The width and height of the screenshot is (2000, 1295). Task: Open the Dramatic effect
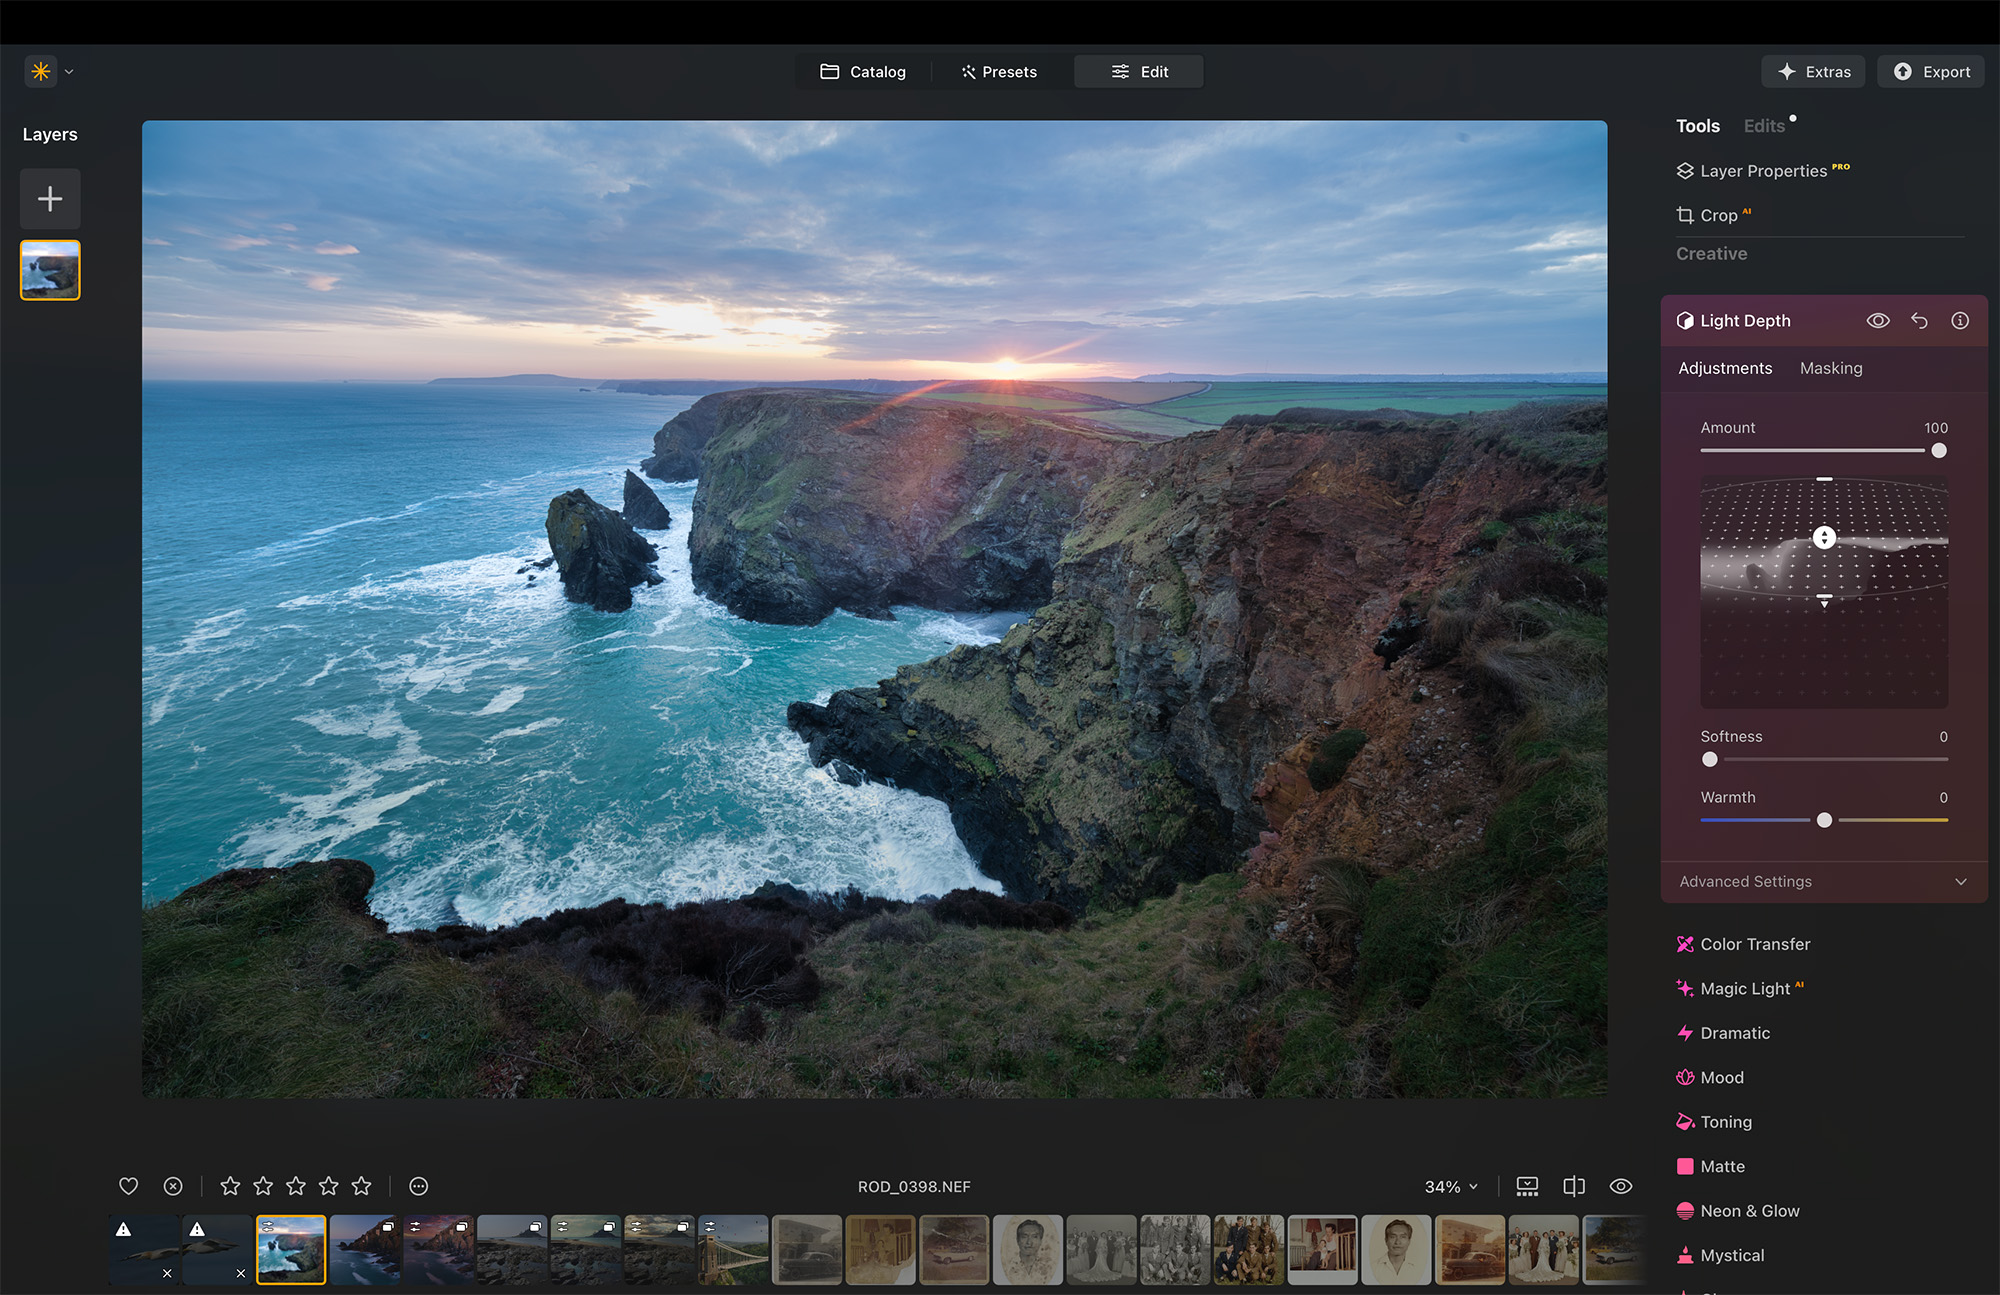tap(1734, 1033)
